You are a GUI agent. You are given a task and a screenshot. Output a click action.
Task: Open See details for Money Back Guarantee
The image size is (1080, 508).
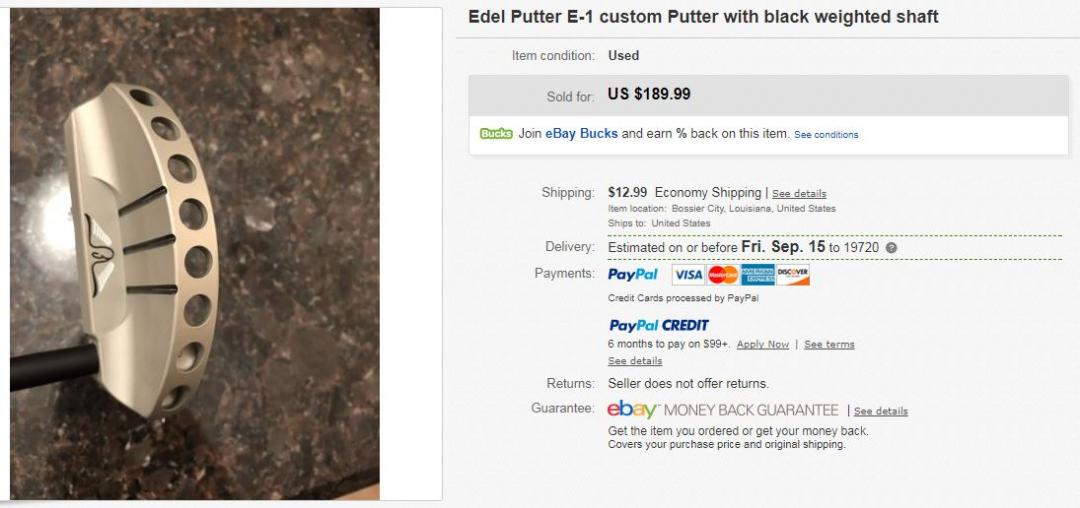coord(881,411)
